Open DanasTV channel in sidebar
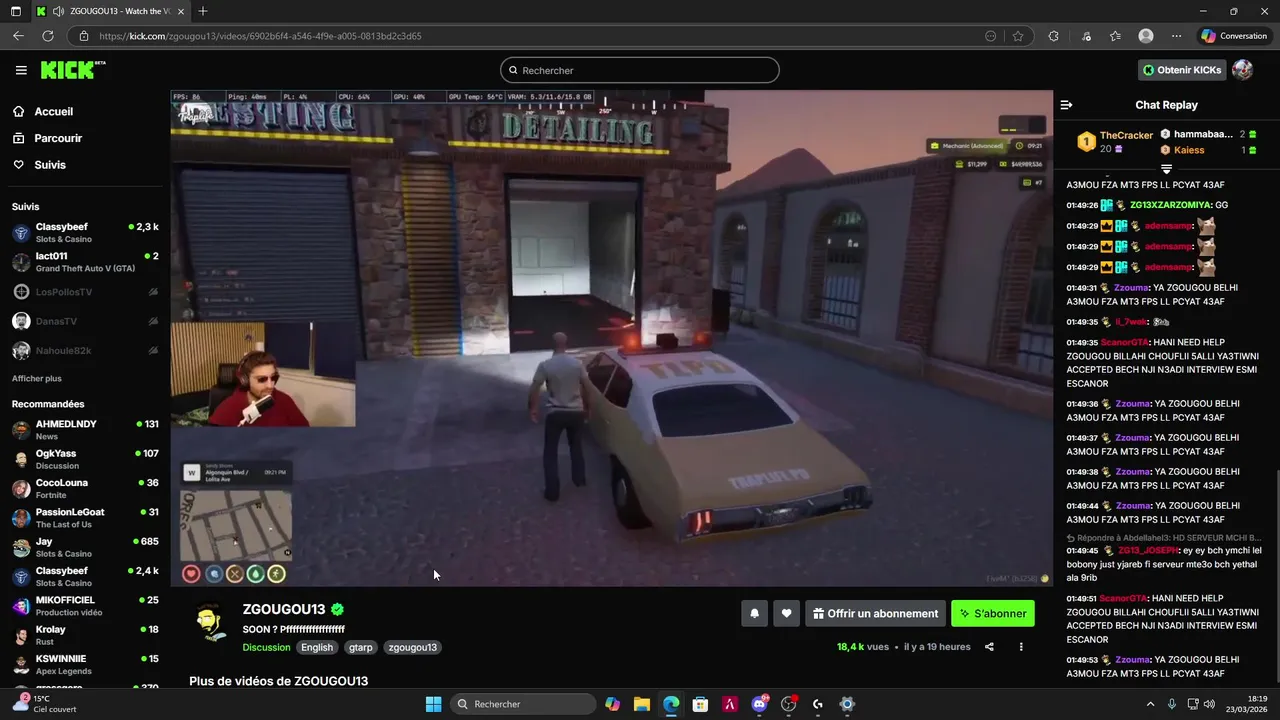The height and width of the screenshot is (720, 1280). (x=85, y=321)
